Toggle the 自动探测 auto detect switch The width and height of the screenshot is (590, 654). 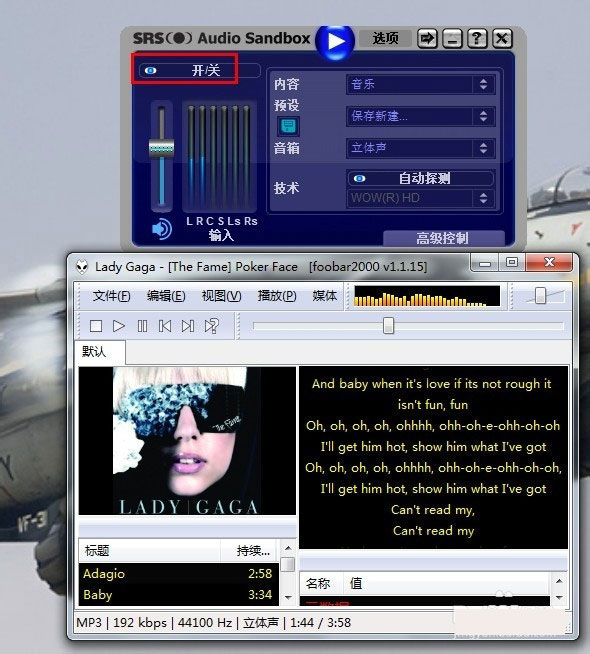click(x=421, y=179)
